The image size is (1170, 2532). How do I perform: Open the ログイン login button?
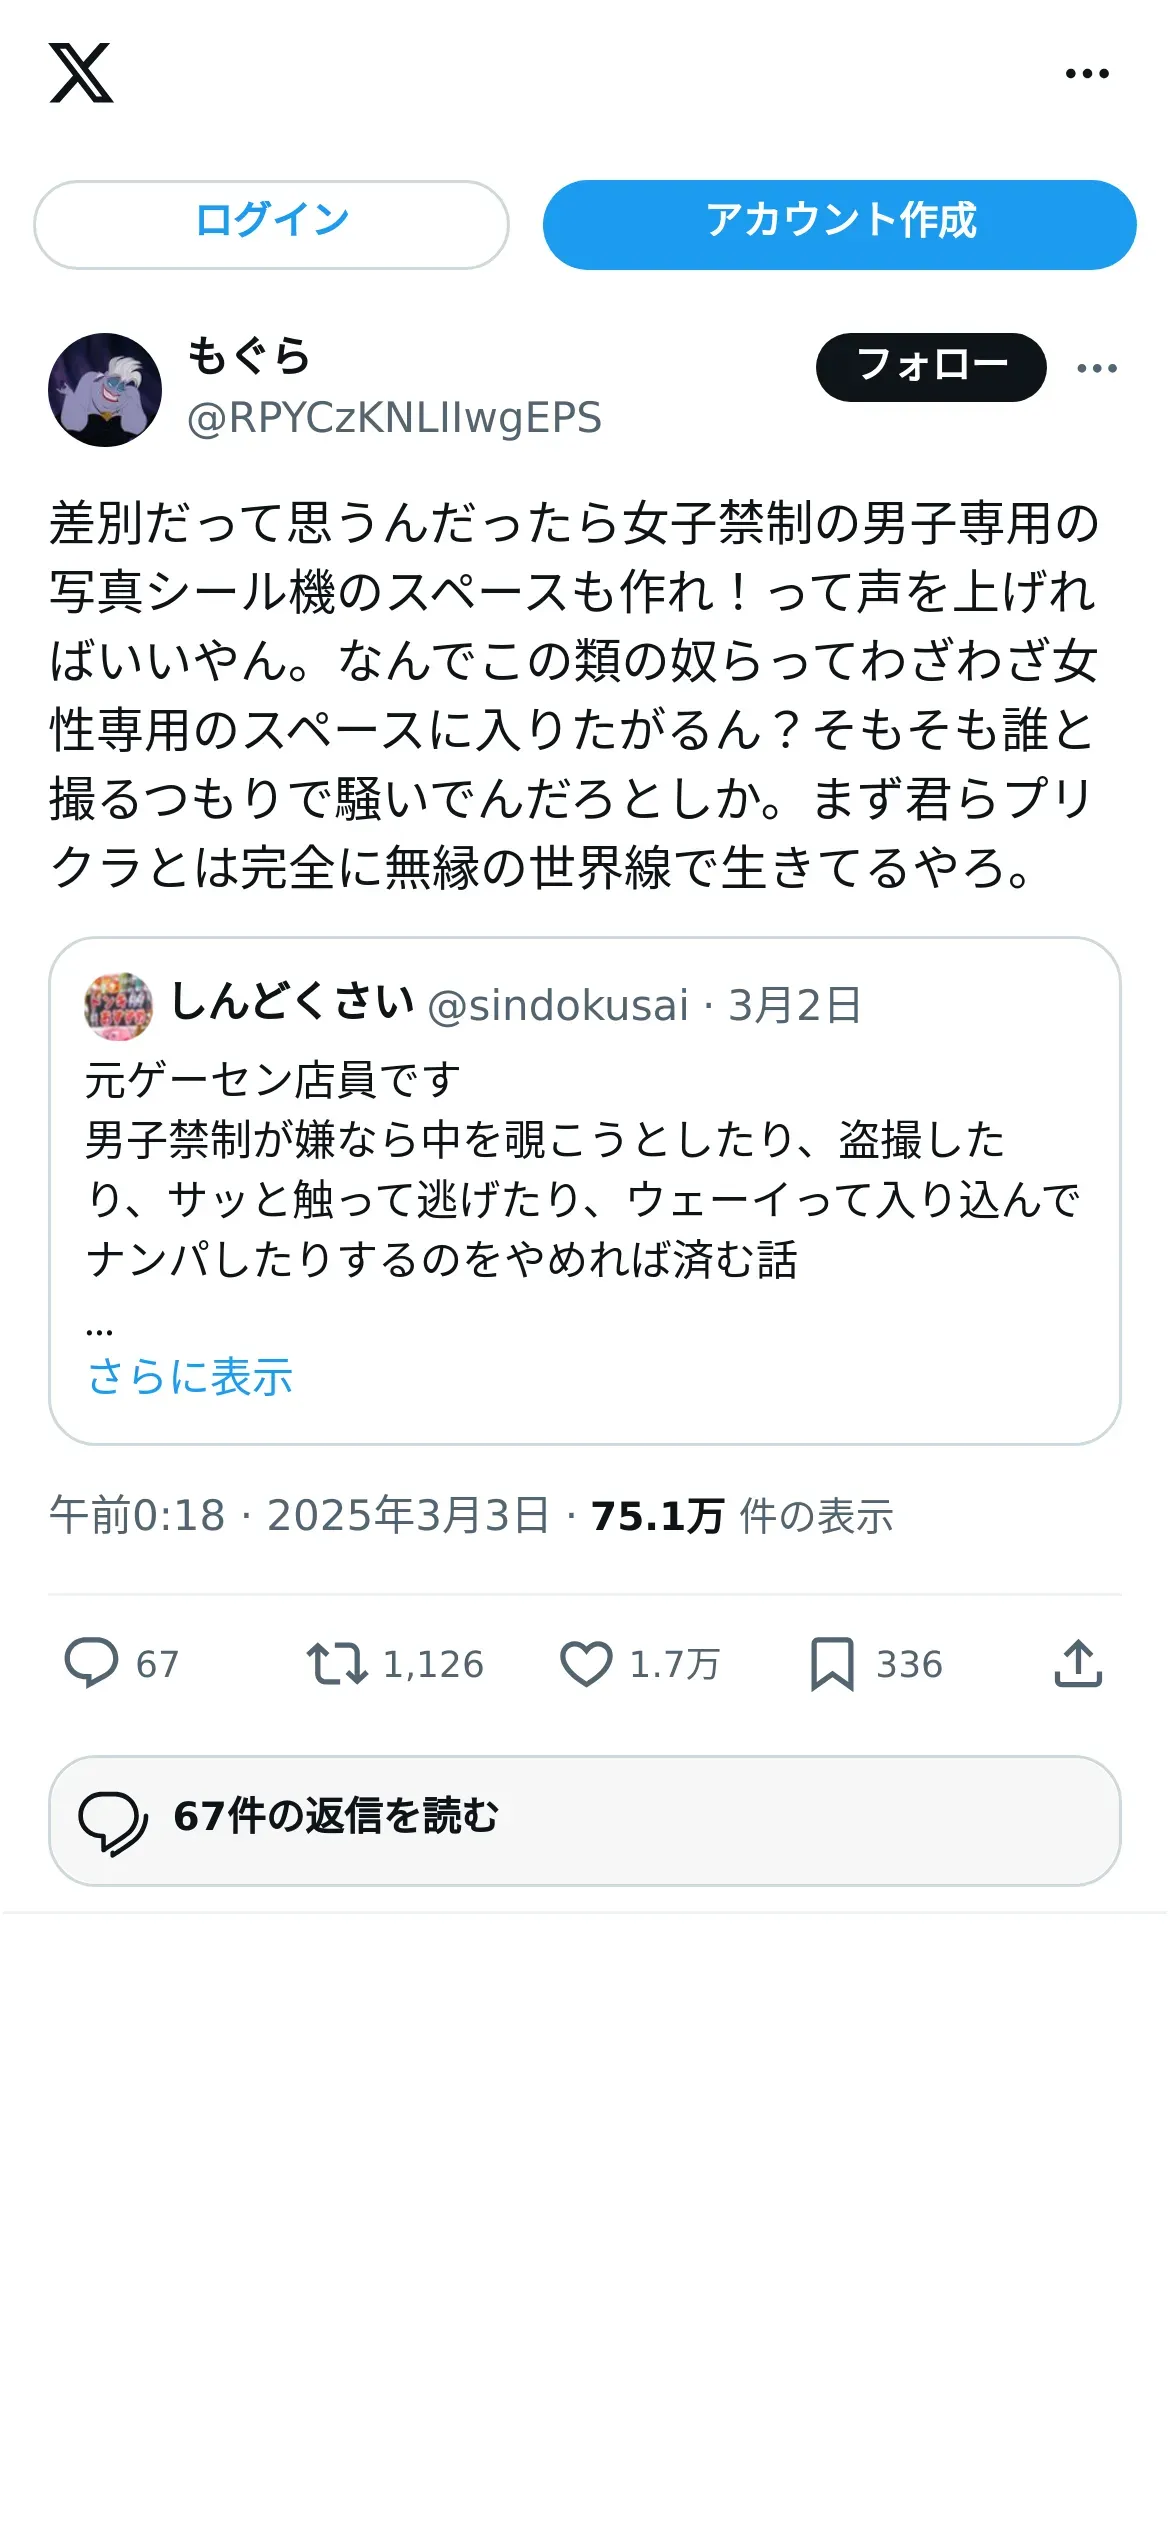(271, 225)
